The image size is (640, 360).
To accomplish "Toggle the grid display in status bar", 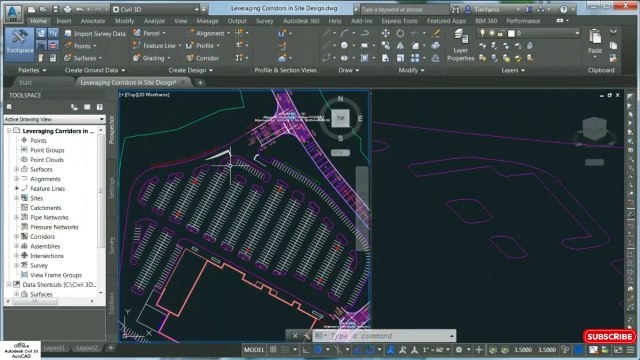I will coord(273,350).
